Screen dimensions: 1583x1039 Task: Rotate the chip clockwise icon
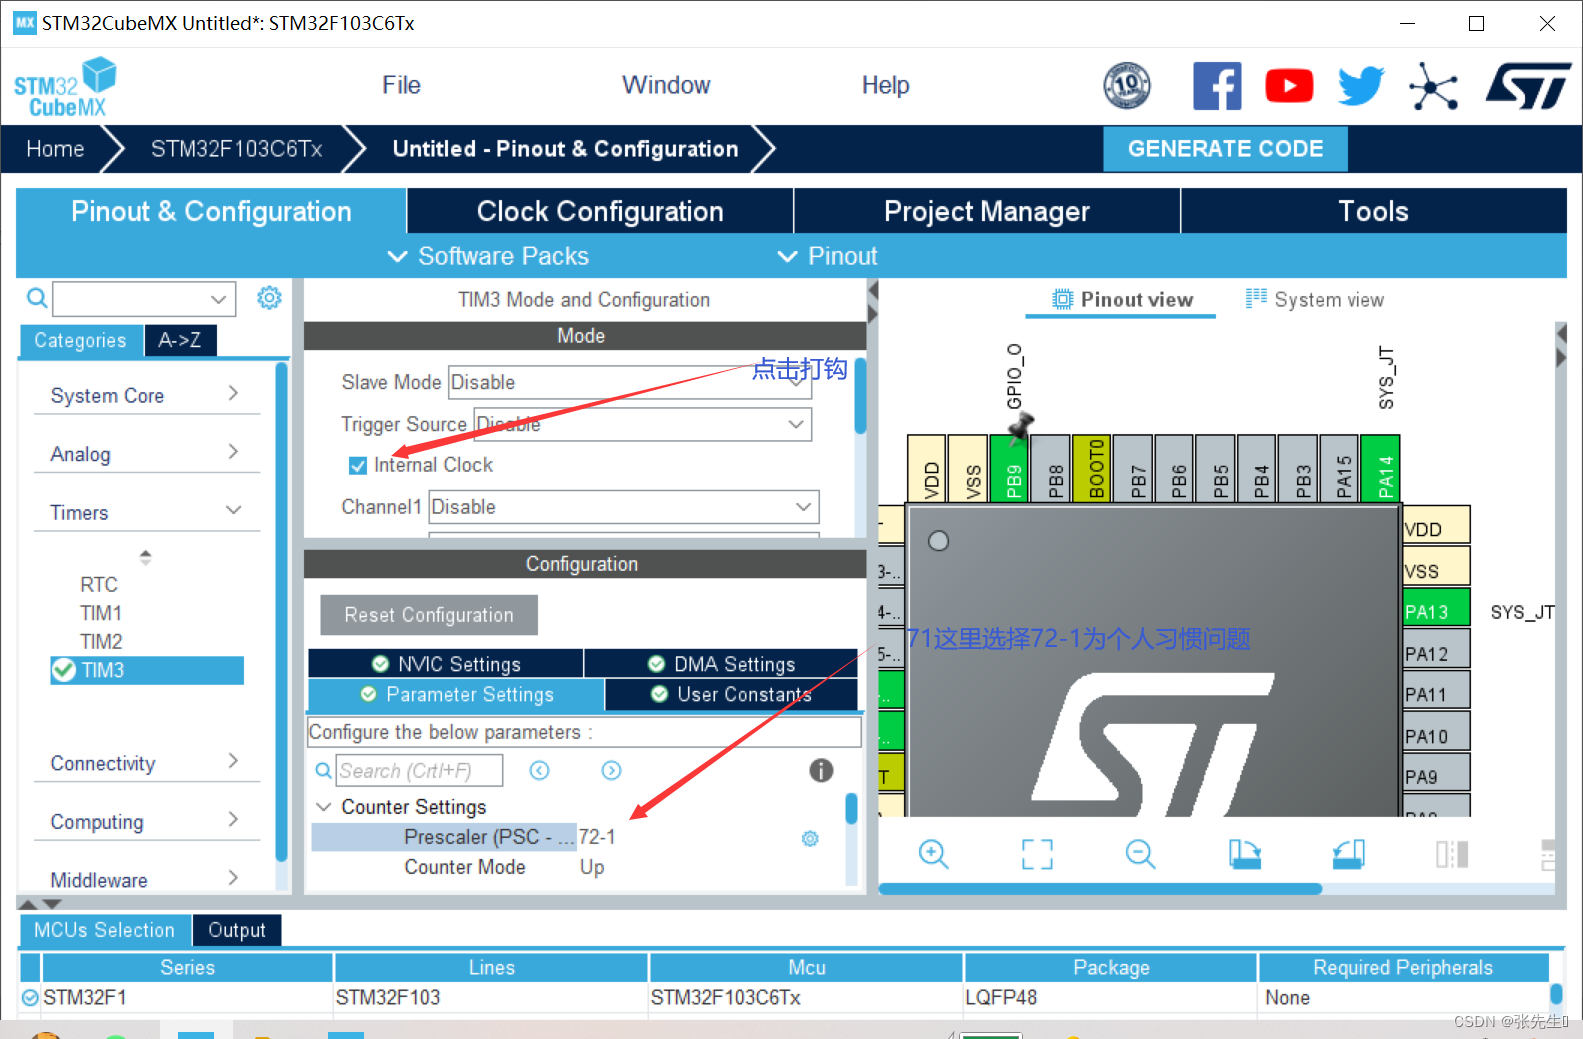click(x=1244, y=854)
